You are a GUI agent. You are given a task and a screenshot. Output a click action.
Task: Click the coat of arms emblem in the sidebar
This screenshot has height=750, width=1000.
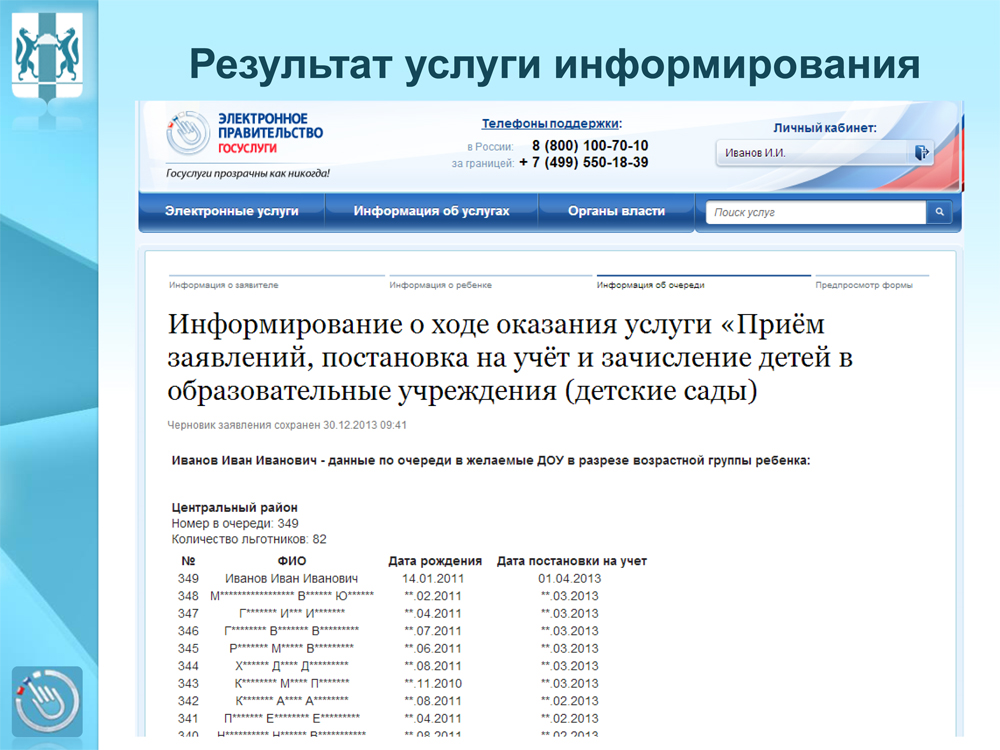48,55
